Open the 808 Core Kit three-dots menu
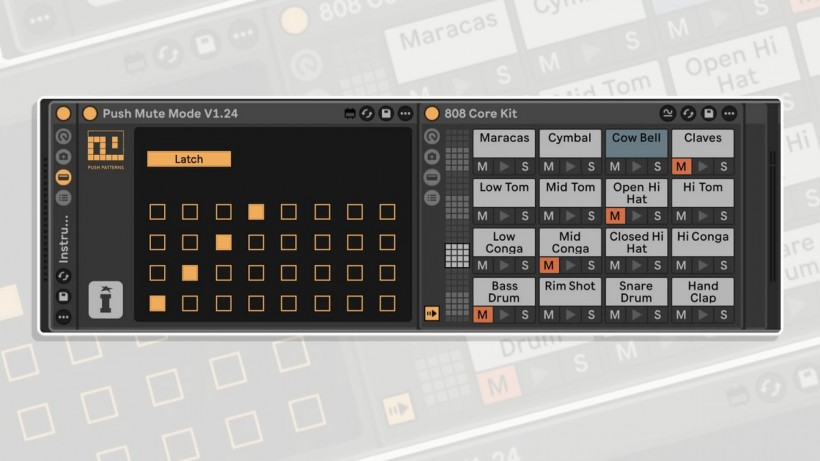Image resolution: width=820 pixels, height=461 pixels. [x=729, y=113]
